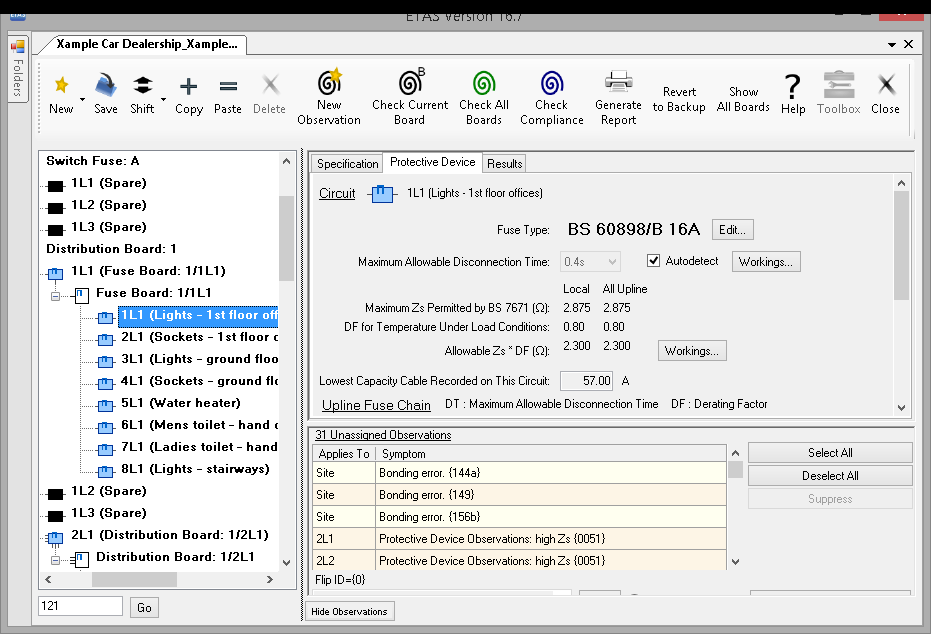Click fuse icon of 6L1 (Mens toilet)
931x634 pixels.
point(105,428)
